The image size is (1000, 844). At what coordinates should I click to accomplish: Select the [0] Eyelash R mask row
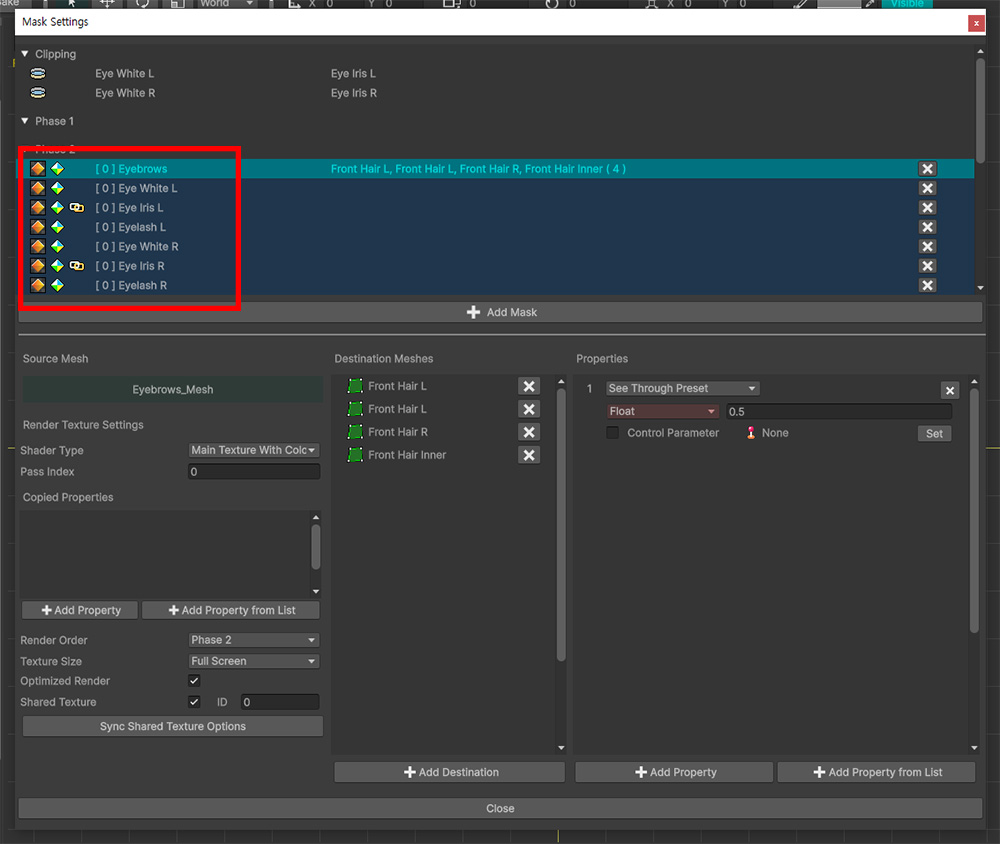[x=495, y=285]
